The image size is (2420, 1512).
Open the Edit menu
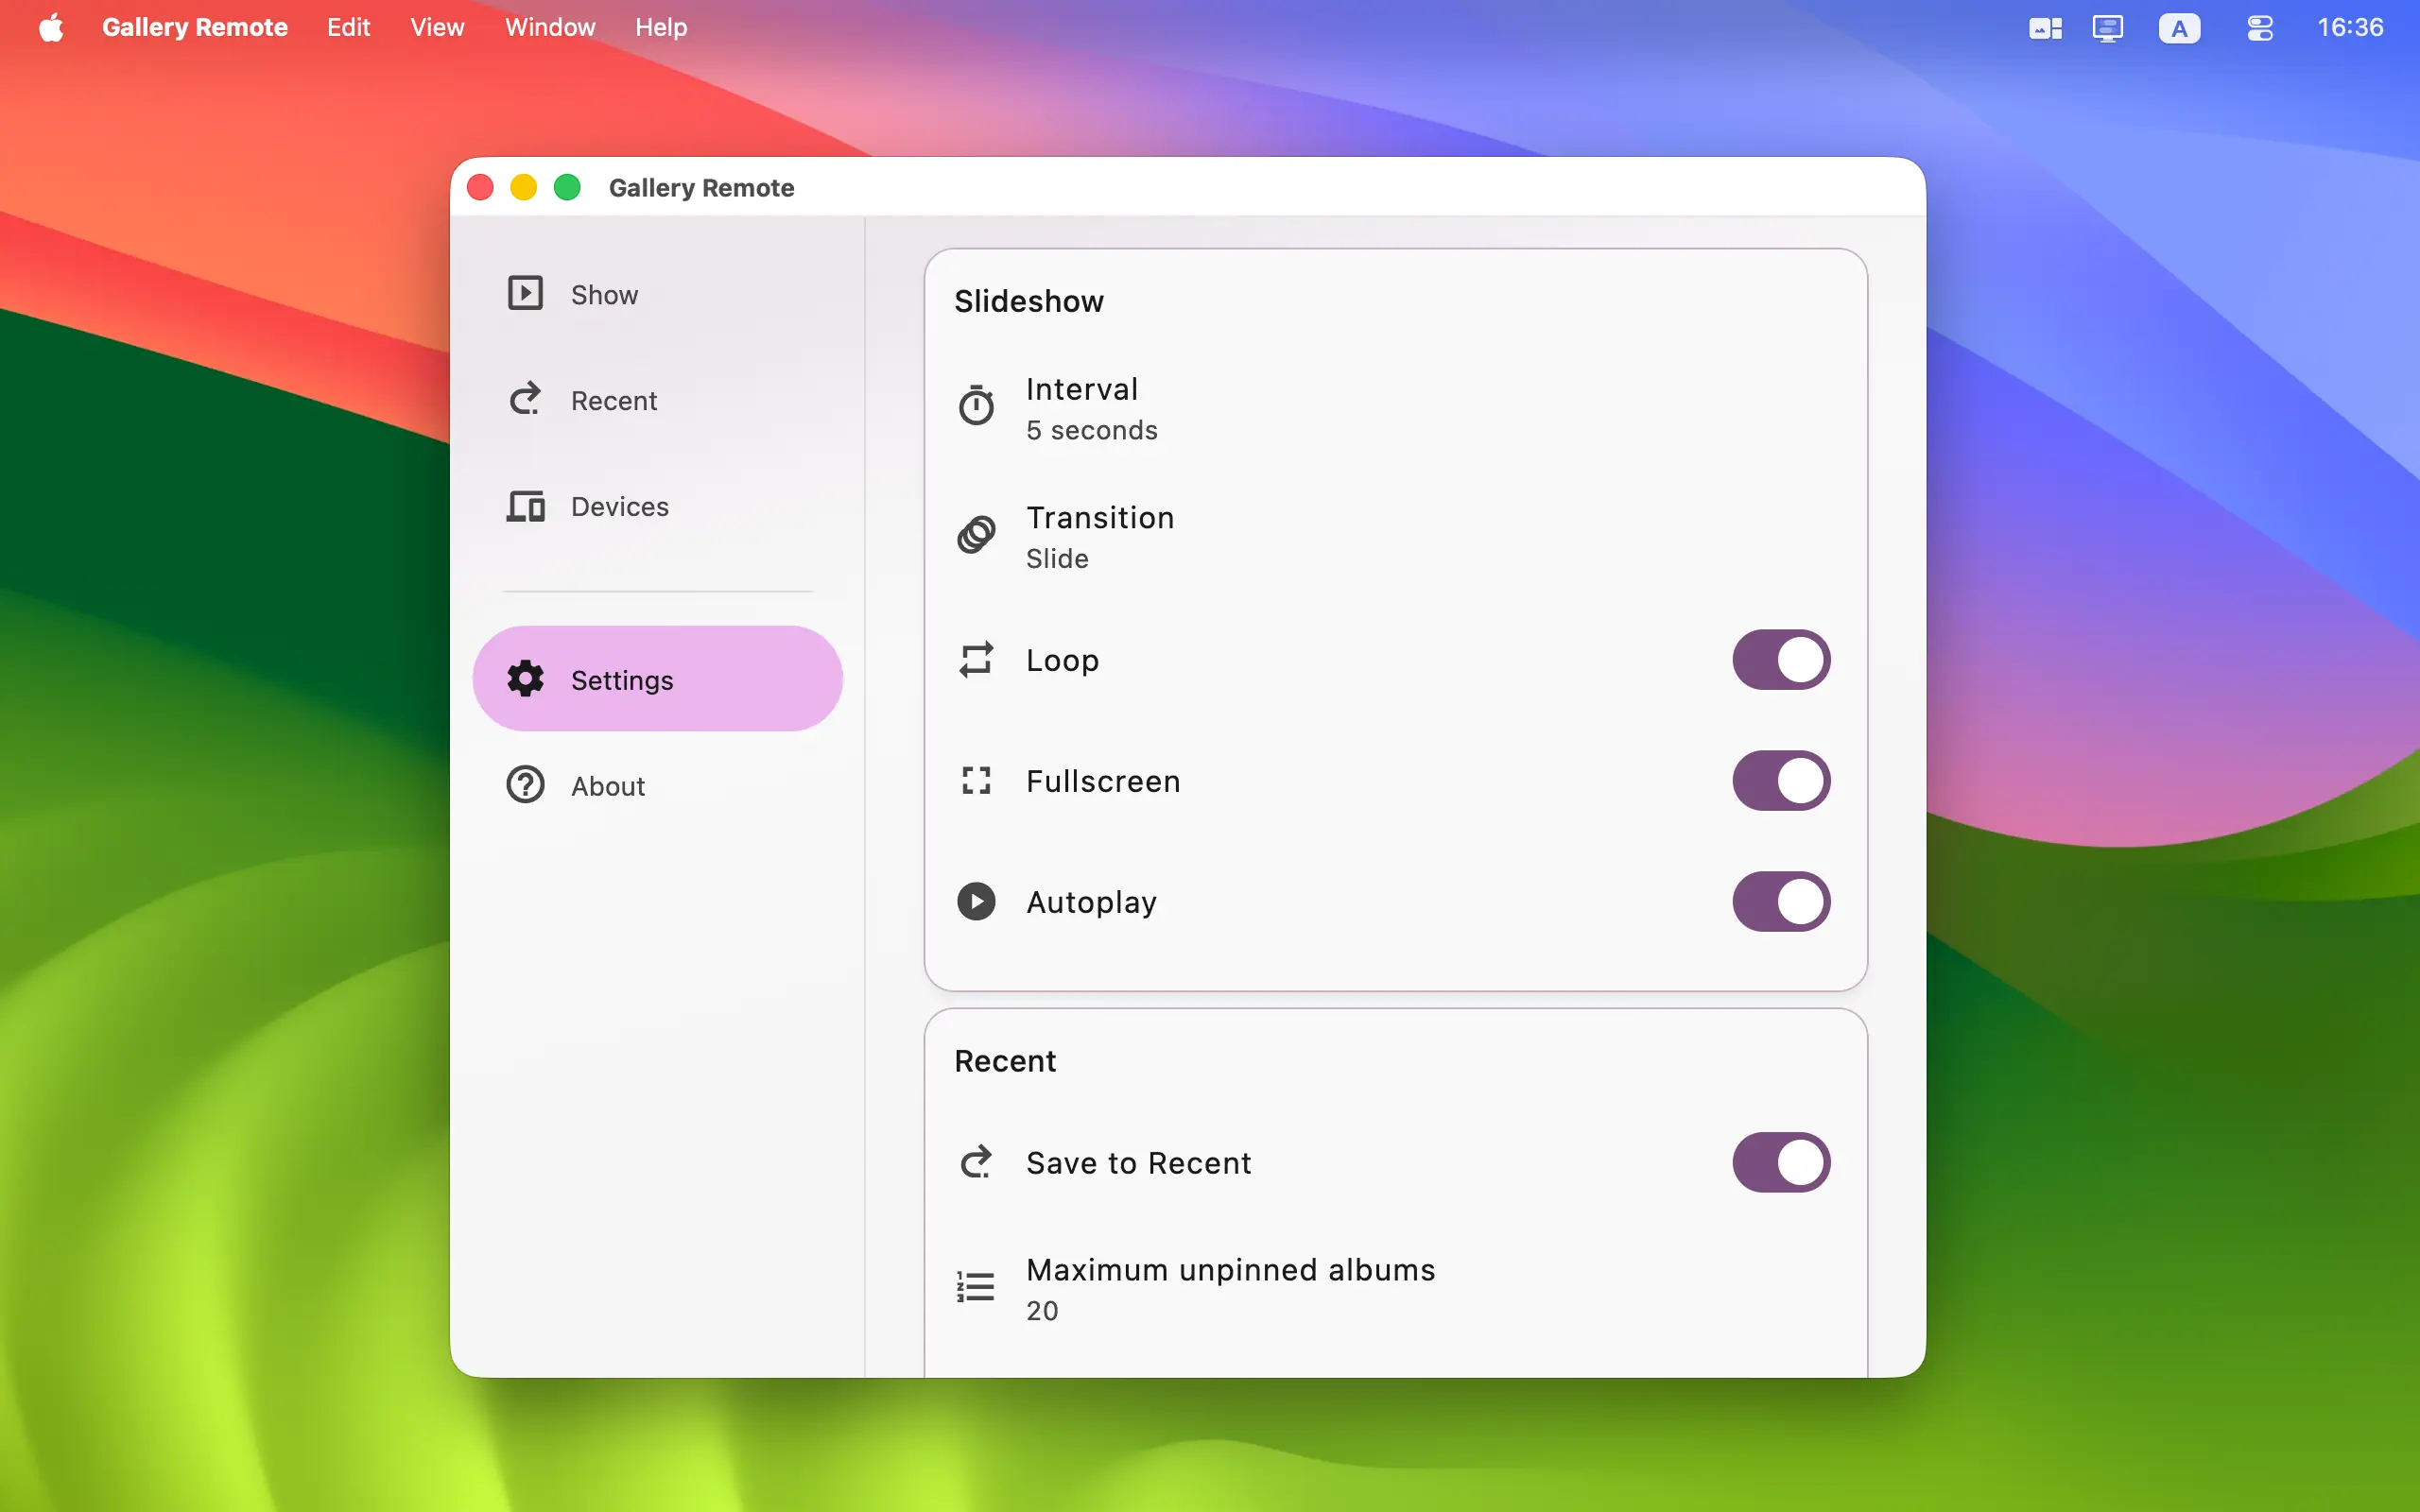coord(348,27)
